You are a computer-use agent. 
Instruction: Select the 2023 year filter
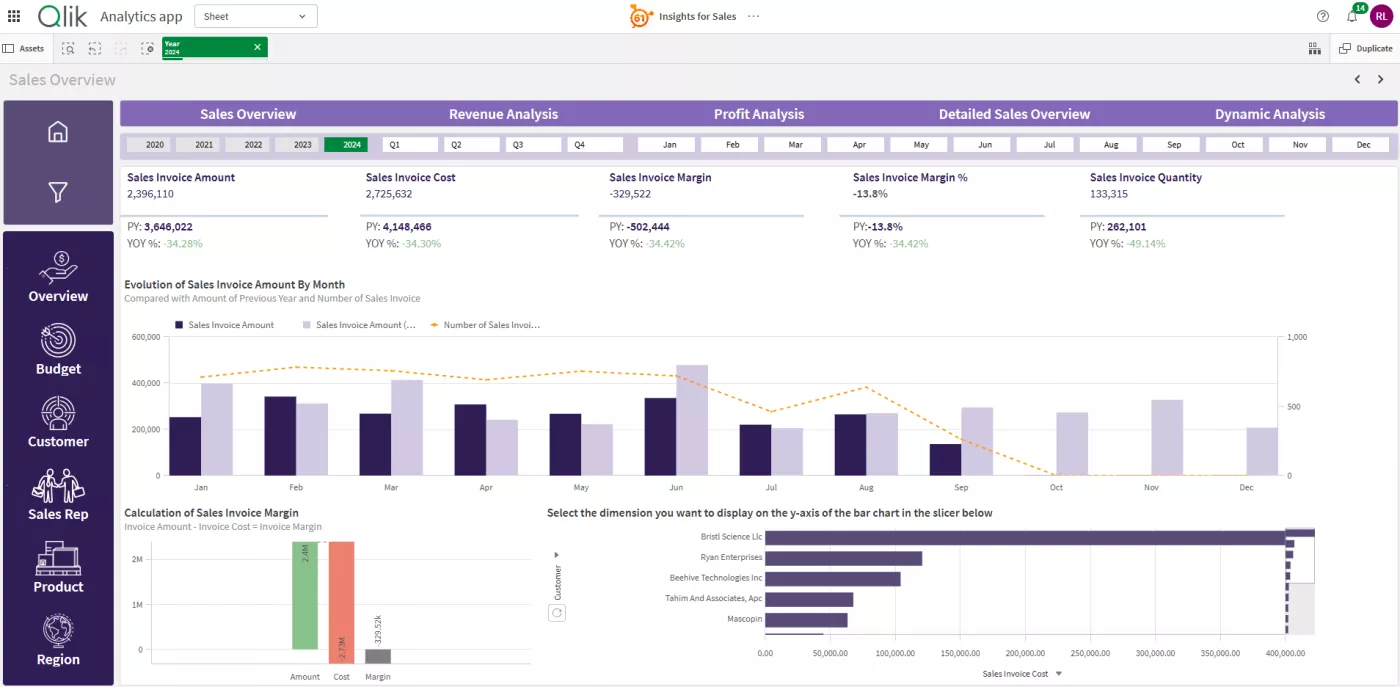coord(302,144)
